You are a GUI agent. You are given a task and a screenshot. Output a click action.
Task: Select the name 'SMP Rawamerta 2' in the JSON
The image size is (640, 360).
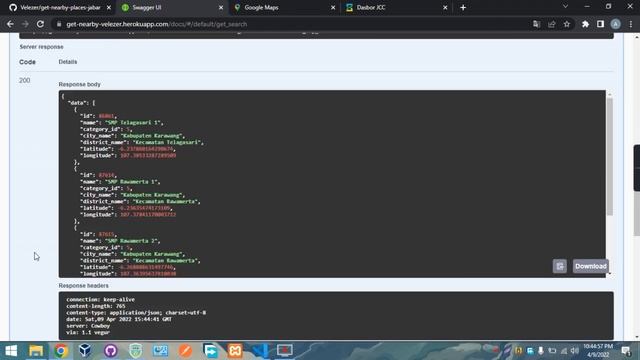132,241
